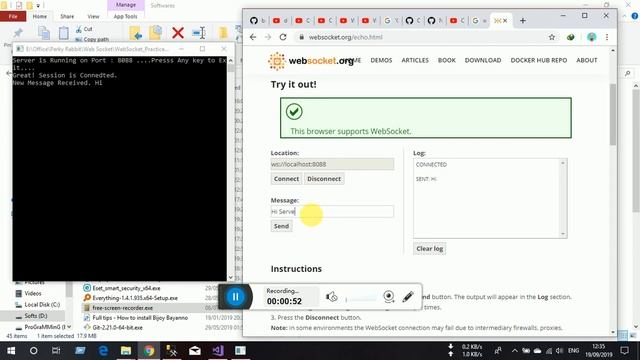The image size is (640, 360).
Task: Open Task View on the taskbar
Action: [x=56, y=351]
